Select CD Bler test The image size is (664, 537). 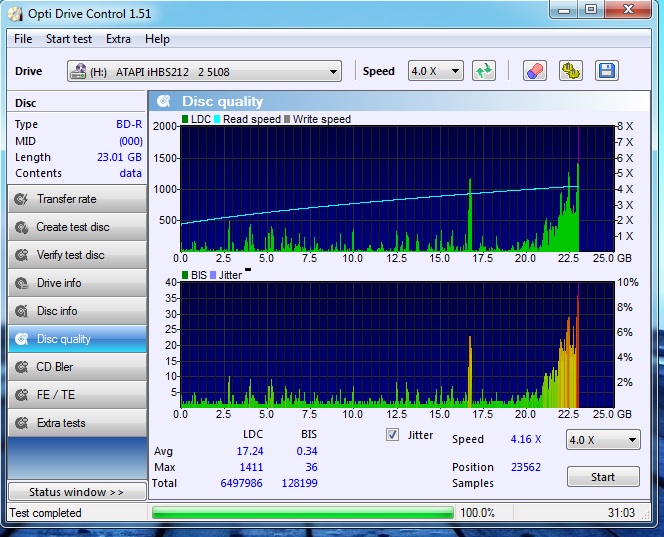77,367
